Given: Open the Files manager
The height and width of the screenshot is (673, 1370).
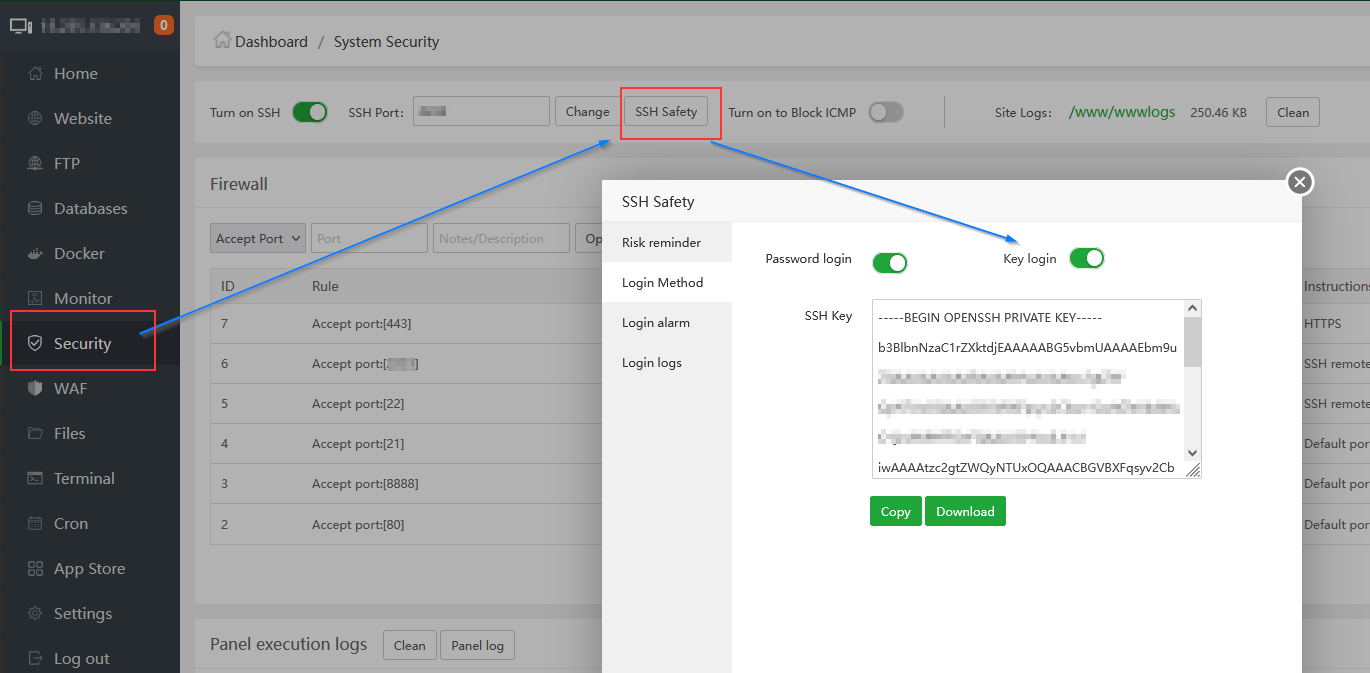Looking at the screenshot, I should [x=67, y=433].
